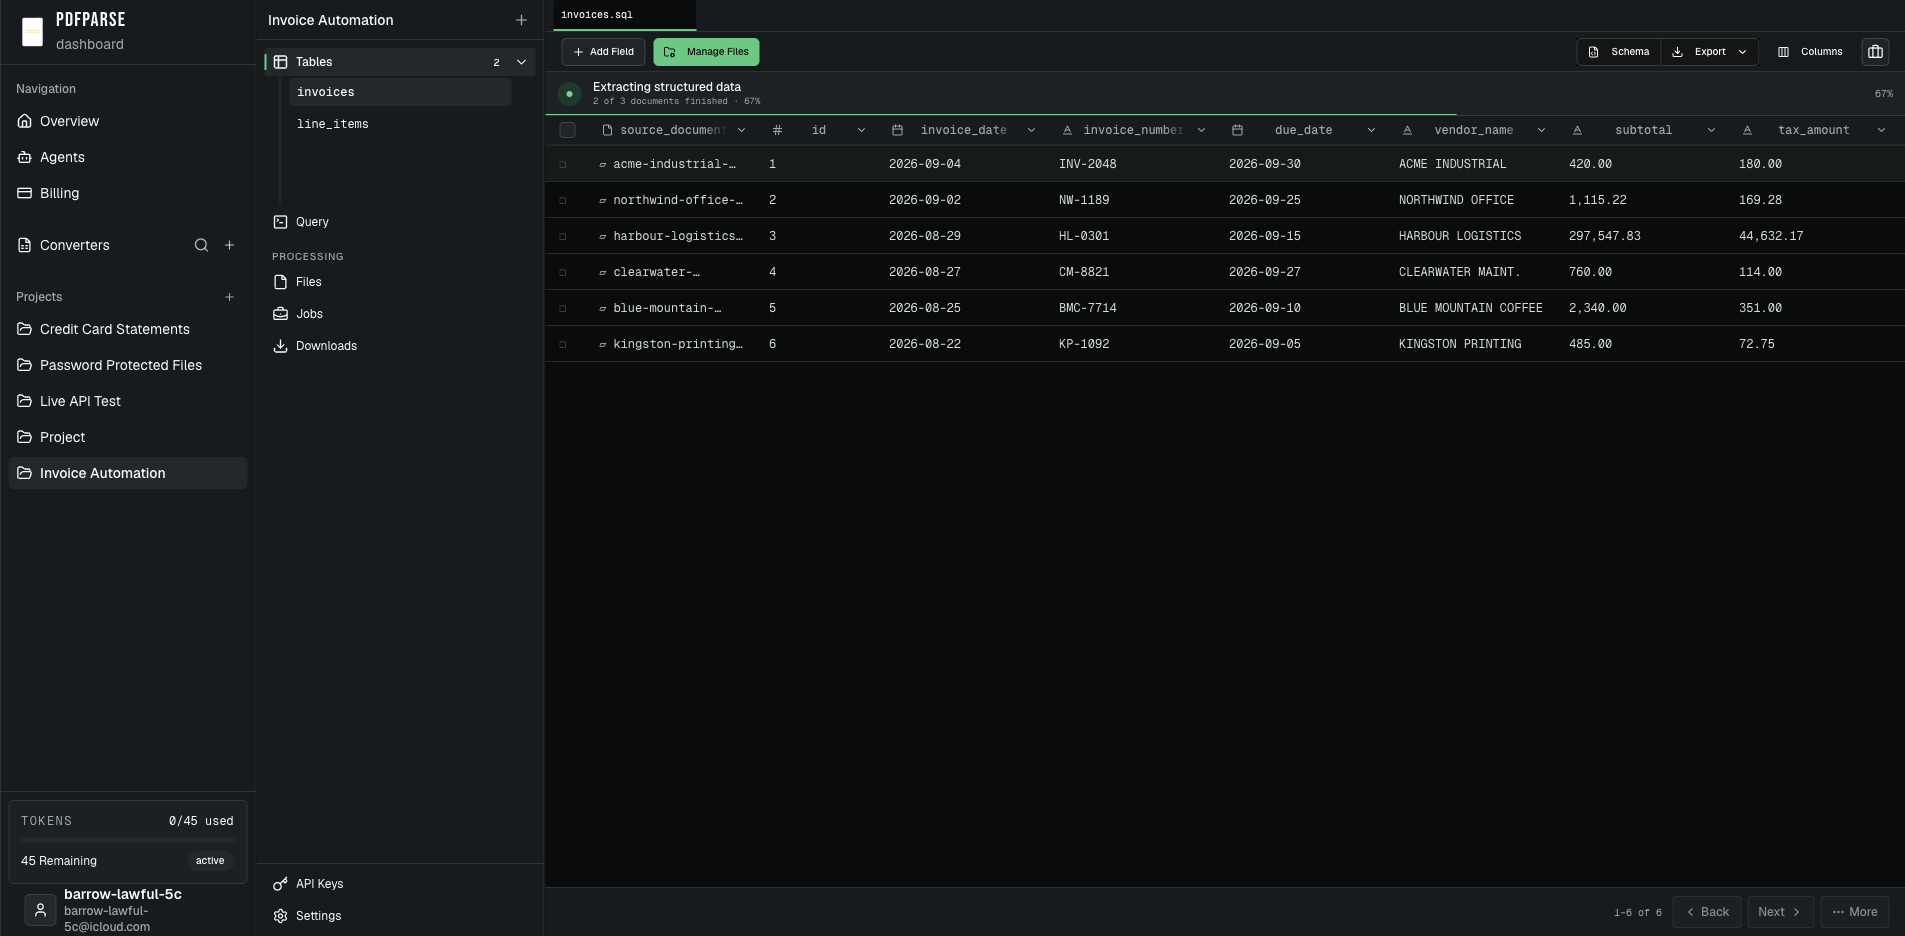Open Downloads in Processing section

pyautogui.click(x=315, y=346)
